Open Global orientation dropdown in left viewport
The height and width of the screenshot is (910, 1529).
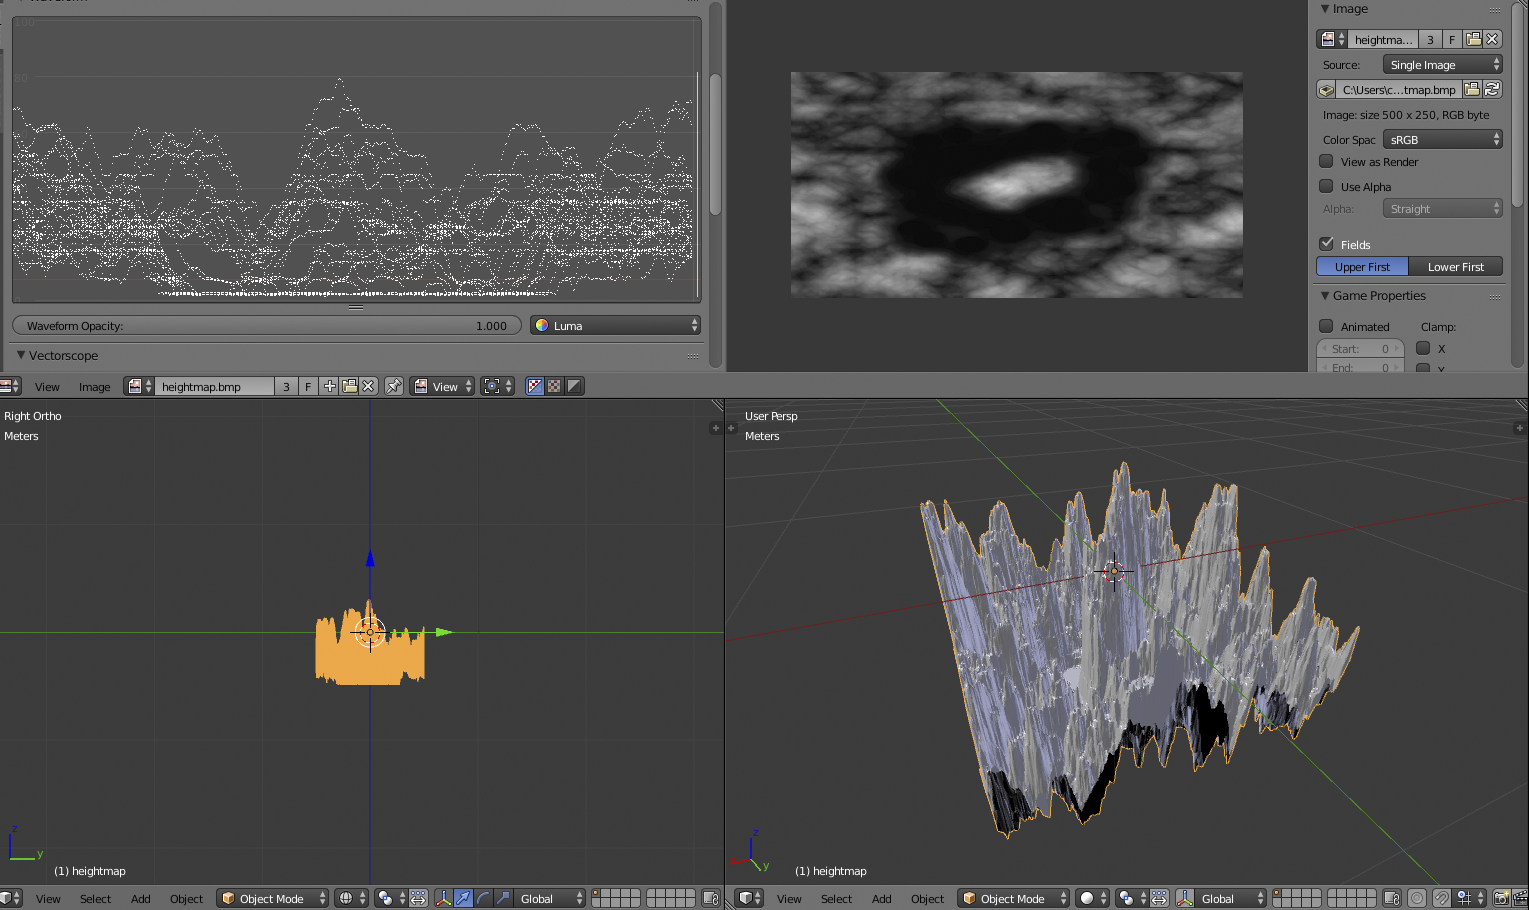(551, 898)
